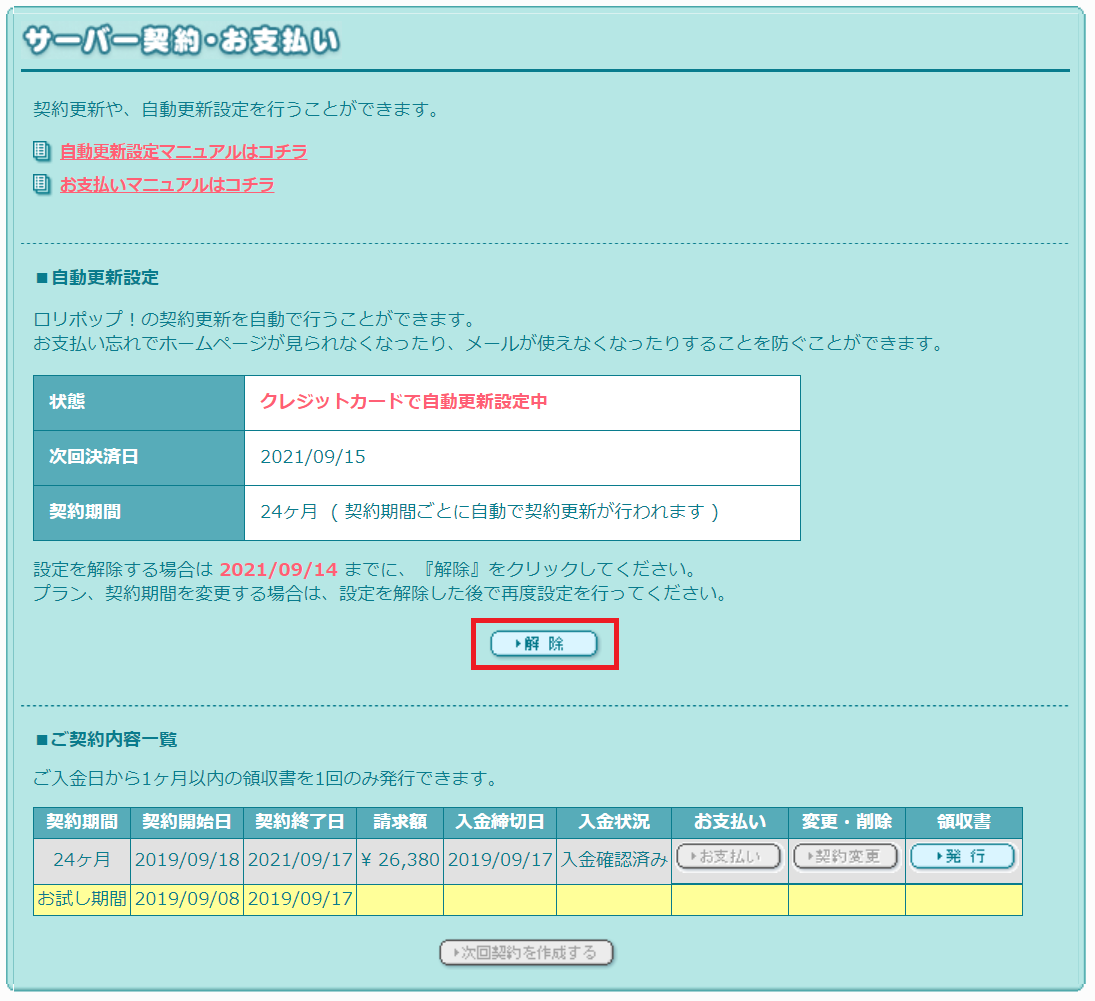Click the billed amount ¥ 26,380
Image resolution: width=1095 pixels, height=1001 pixels.
400,861
